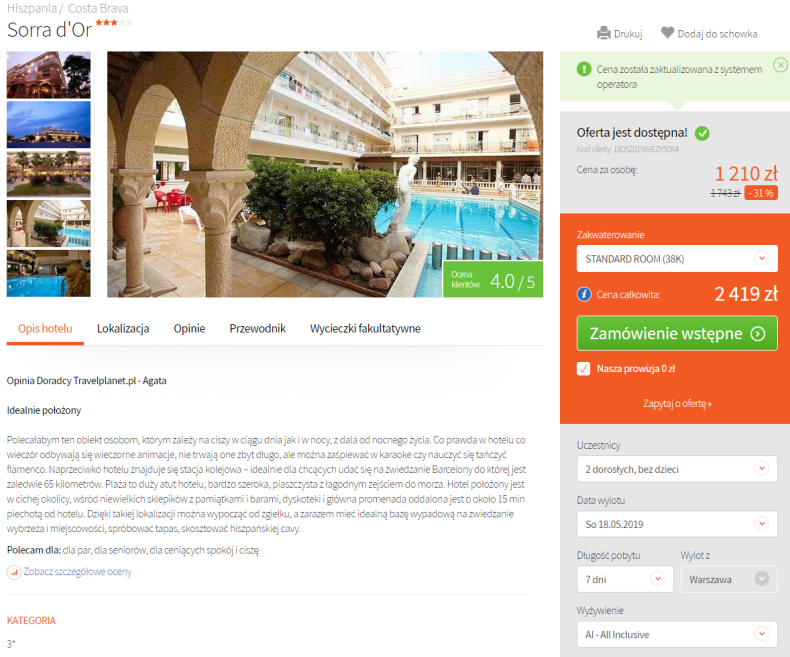Open the Uczestnicy participants dropdown
This screenshot has width=790, height=657.
[x=677, y=469]
